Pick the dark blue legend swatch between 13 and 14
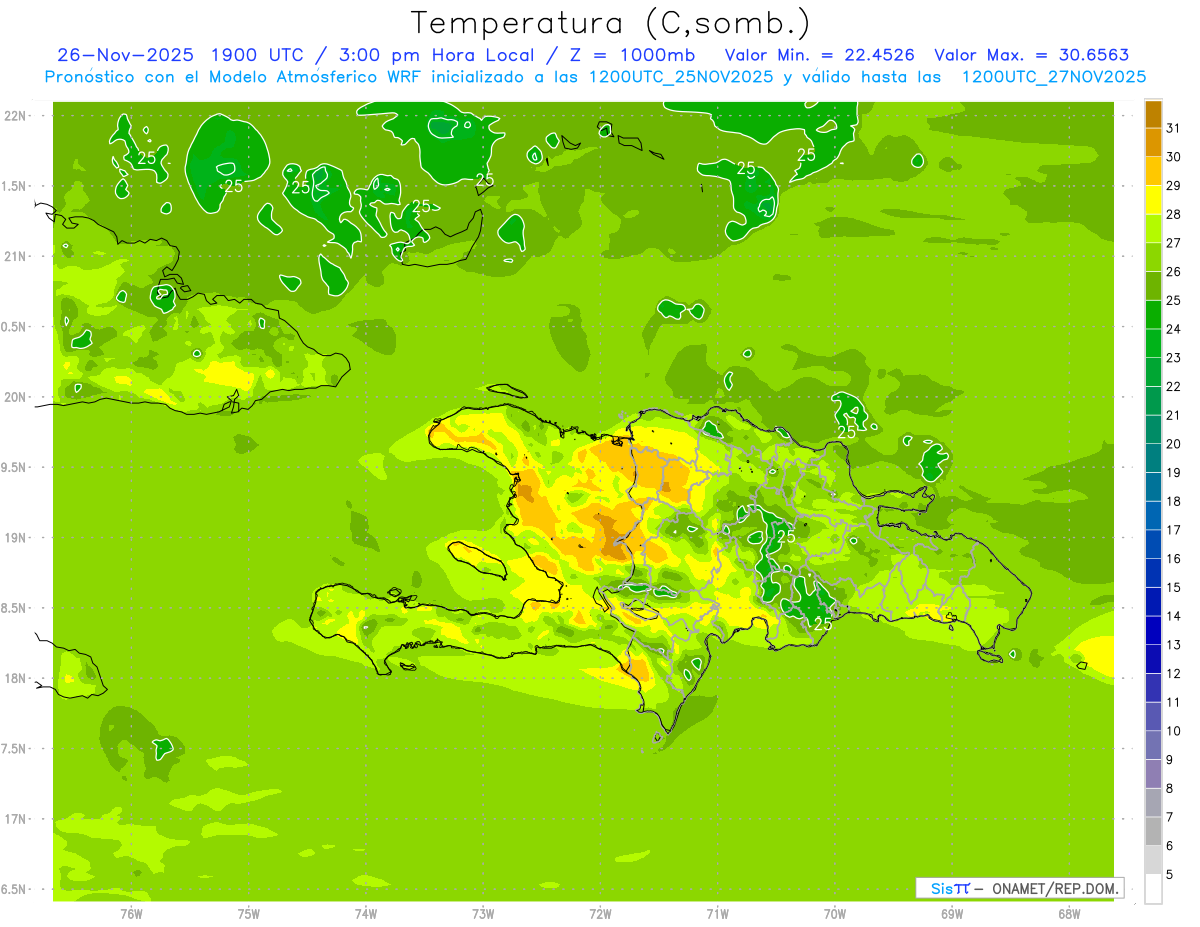1200x927 pixels. 1153,631
